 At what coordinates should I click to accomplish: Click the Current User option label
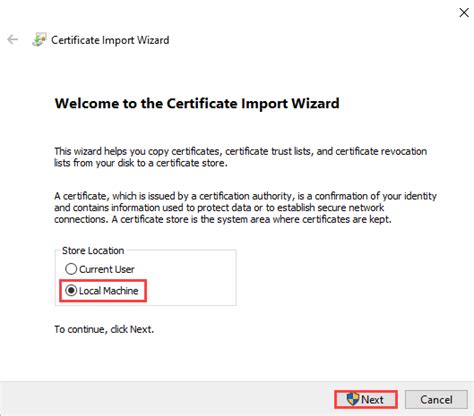(x=107, y=269)
